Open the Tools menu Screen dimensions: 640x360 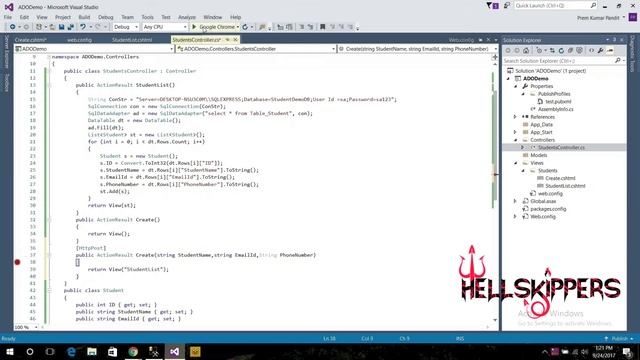pyautogui.click(x=147, y=17)
